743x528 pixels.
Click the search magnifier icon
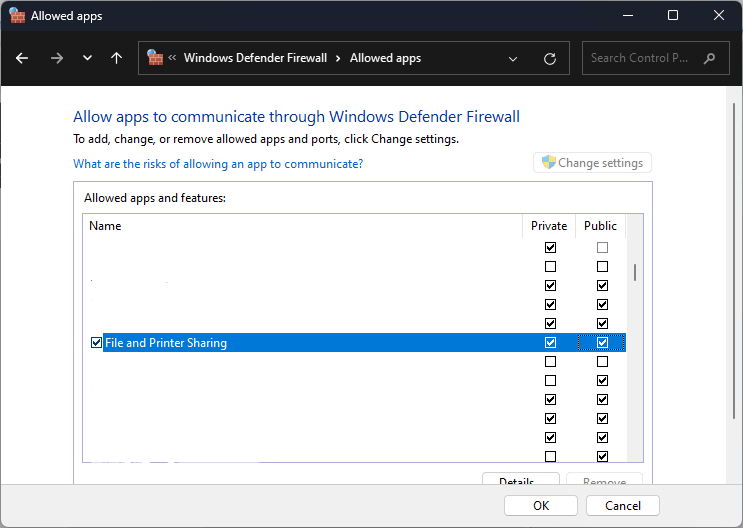click(x=709, y=58)
